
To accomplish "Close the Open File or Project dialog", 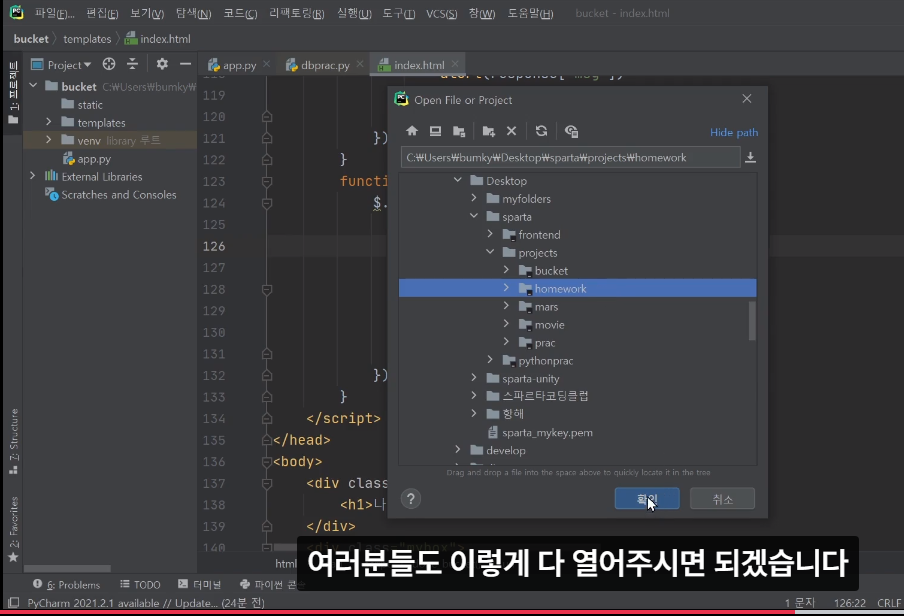I will point(747,99).
